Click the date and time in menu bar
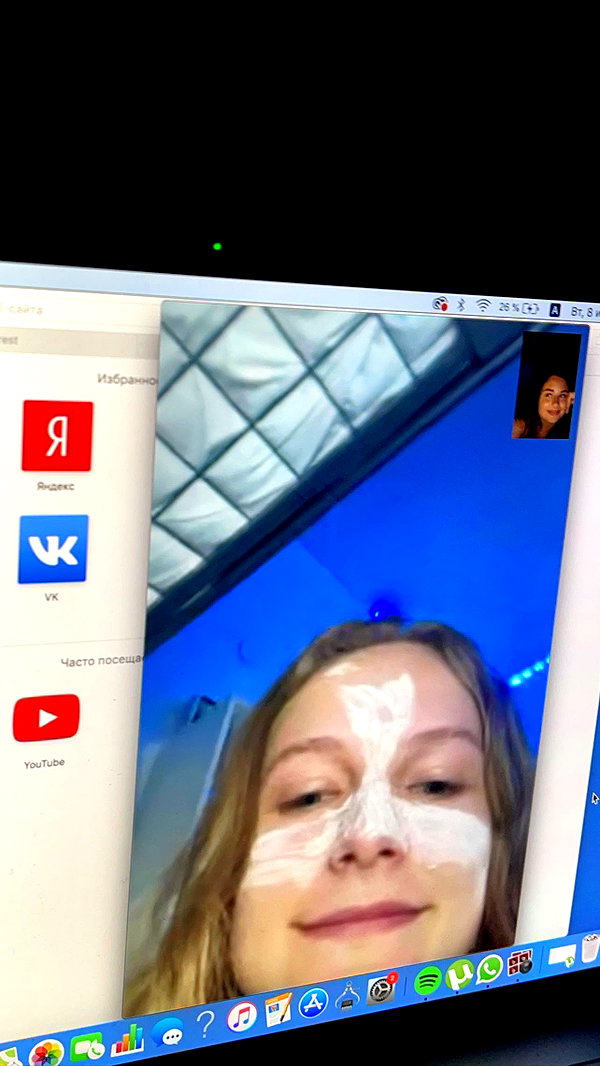Viewport: 600px width, 1066px height. click(x=585, y=311)
